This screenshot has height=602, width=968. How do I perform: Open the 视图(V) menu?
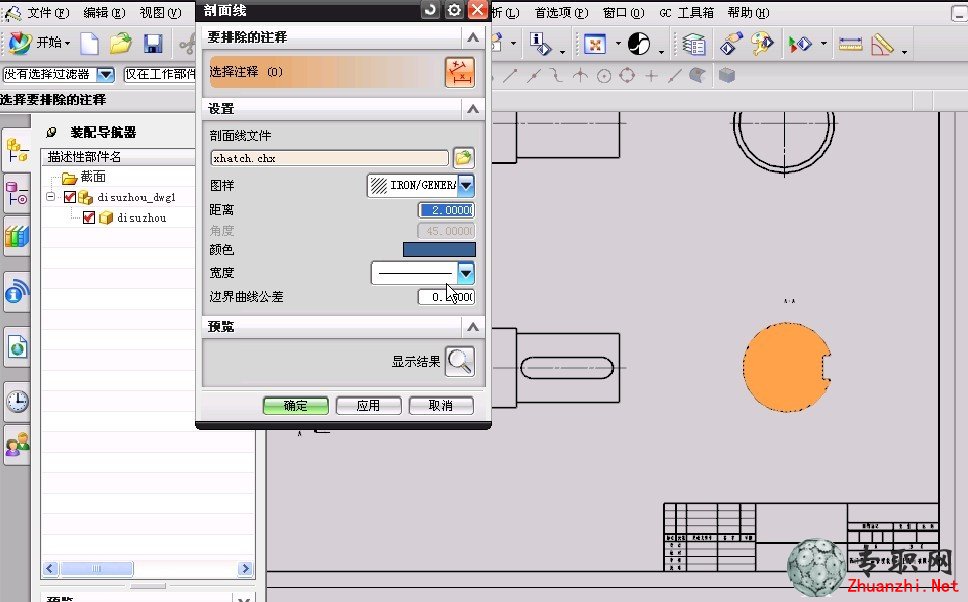160,12
